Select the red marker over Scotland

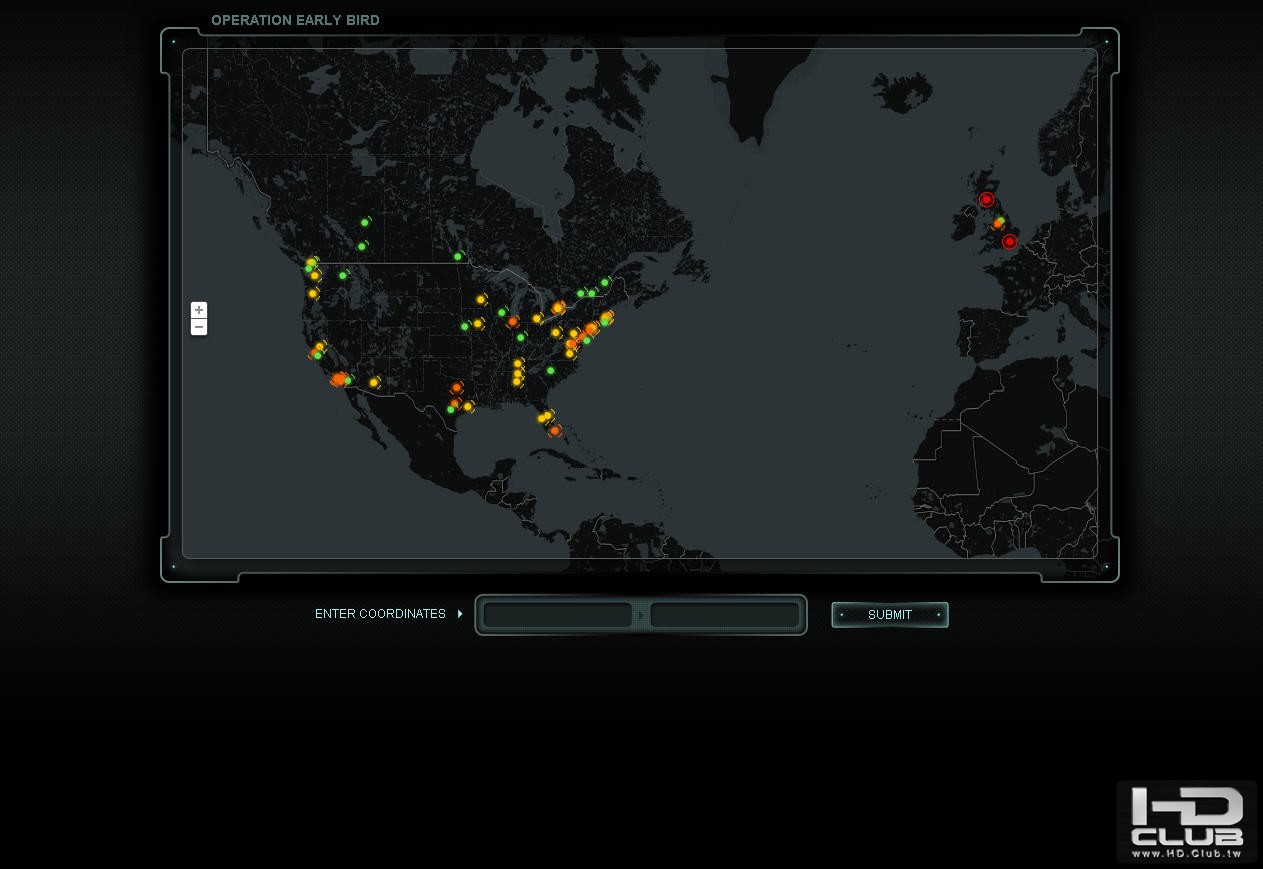coord(986,200)
